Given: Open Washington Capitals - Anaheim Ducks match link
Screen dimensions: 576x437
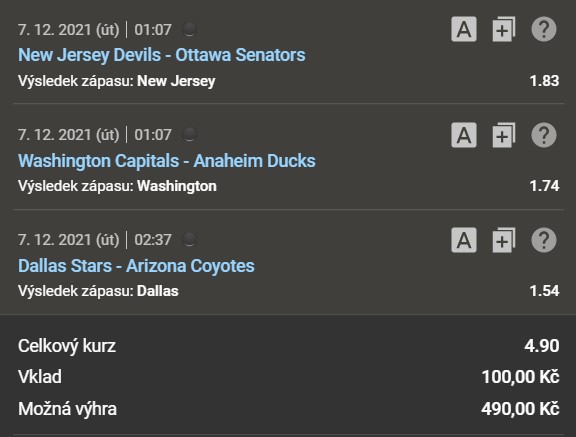Looking at the screenshot, I should (x=167, y=161).
